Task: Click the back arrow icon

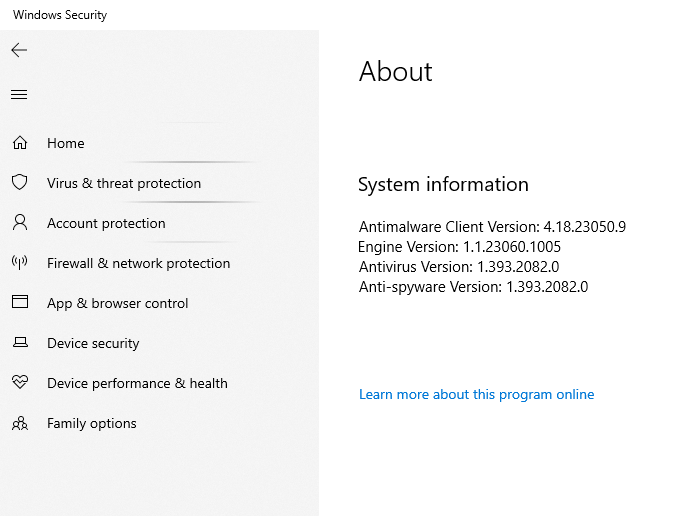Action: click(19, 50)
